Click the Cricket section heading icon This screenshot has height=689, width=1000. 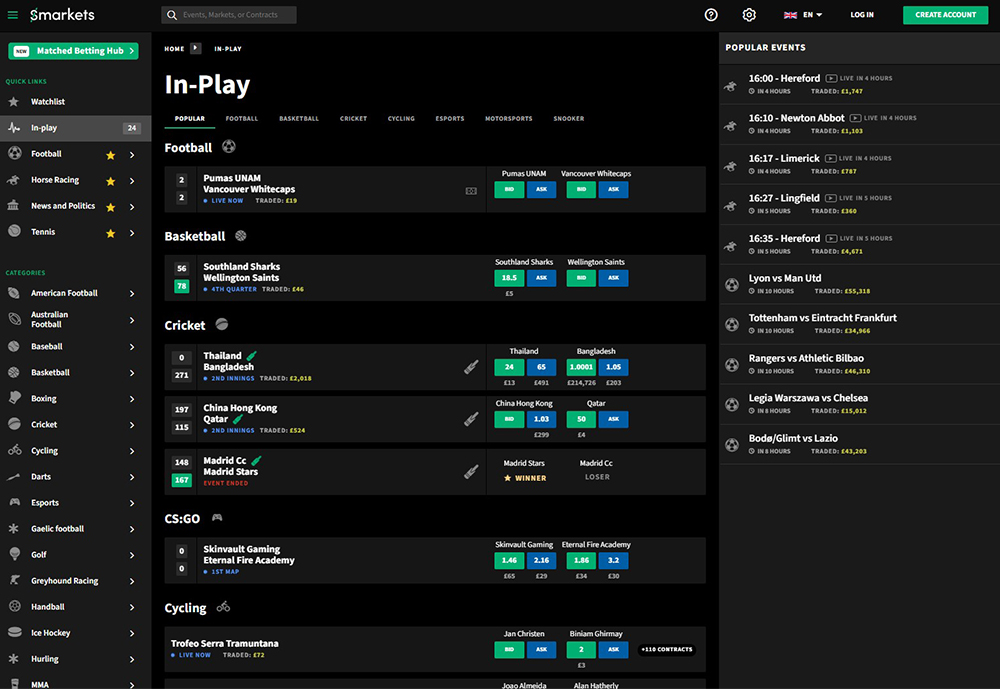[221, 324]
